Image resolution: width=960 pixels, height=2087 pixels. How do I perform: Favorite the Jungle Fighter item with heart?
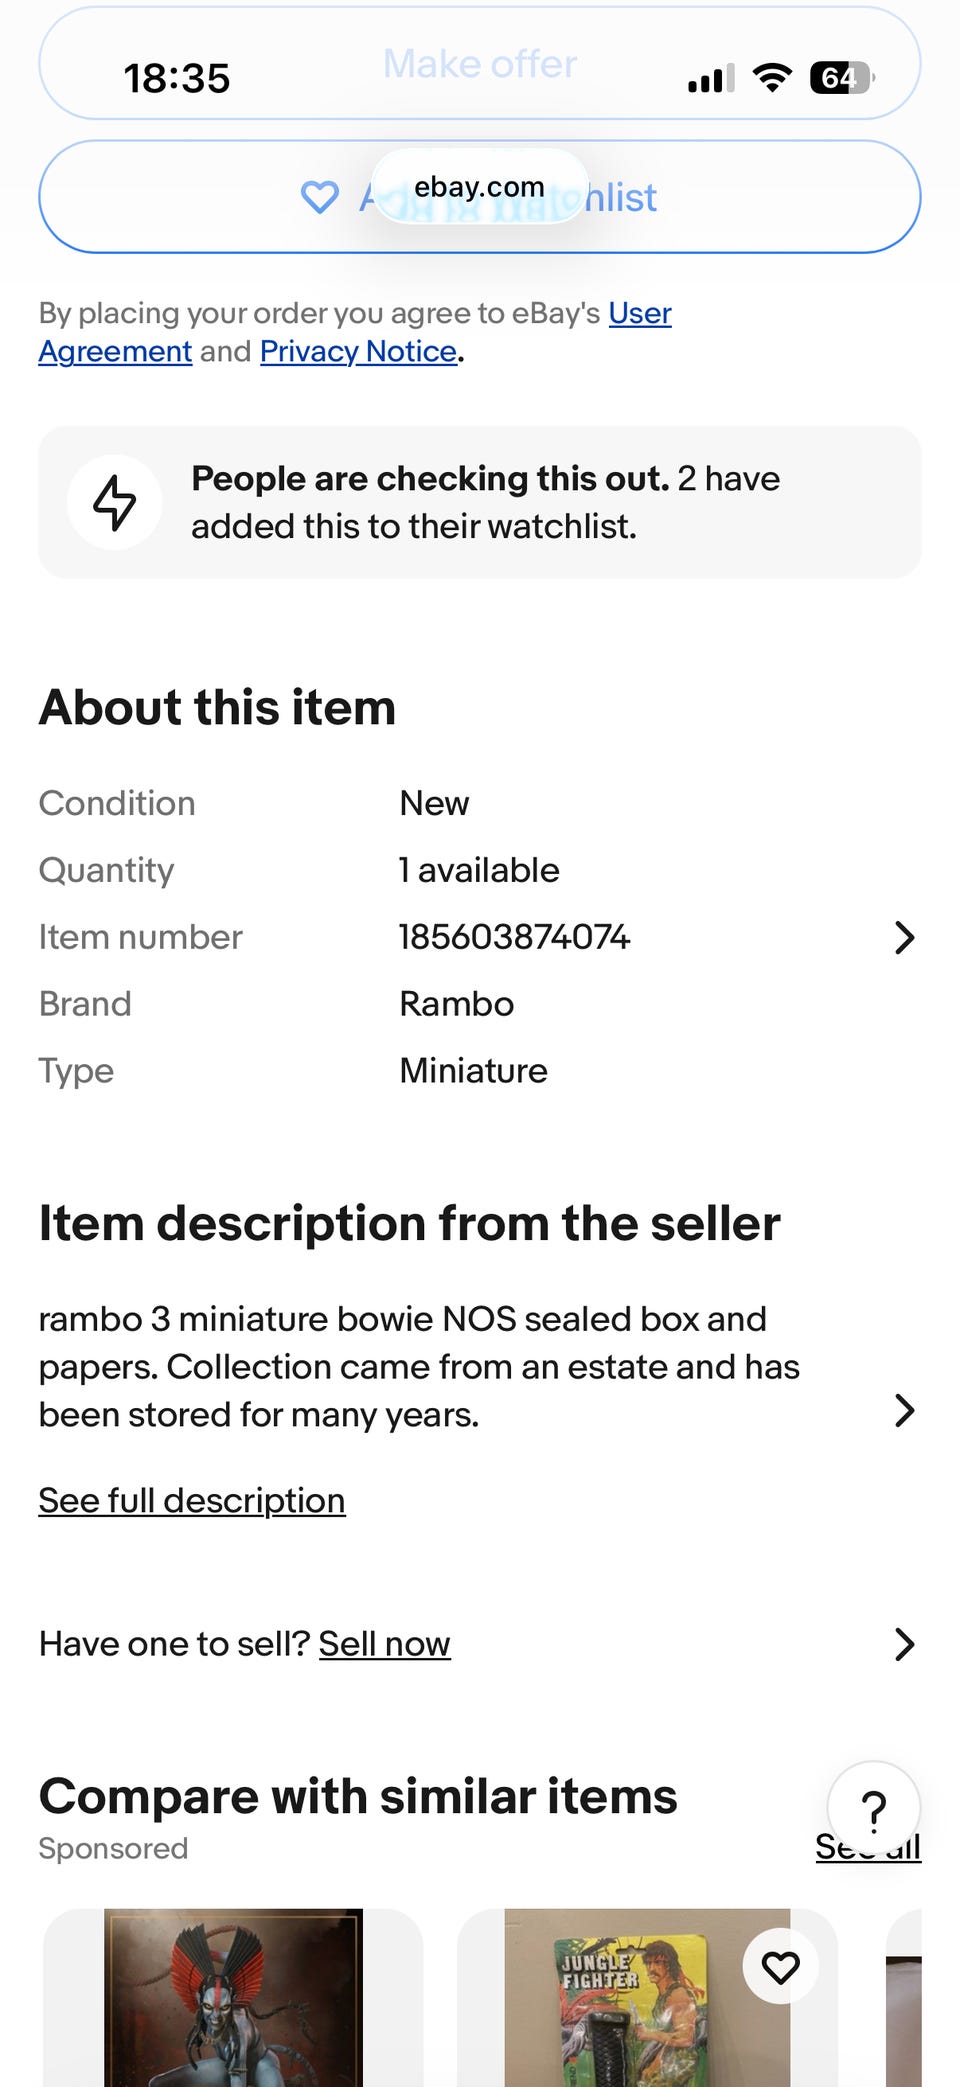coord(780,1967)
